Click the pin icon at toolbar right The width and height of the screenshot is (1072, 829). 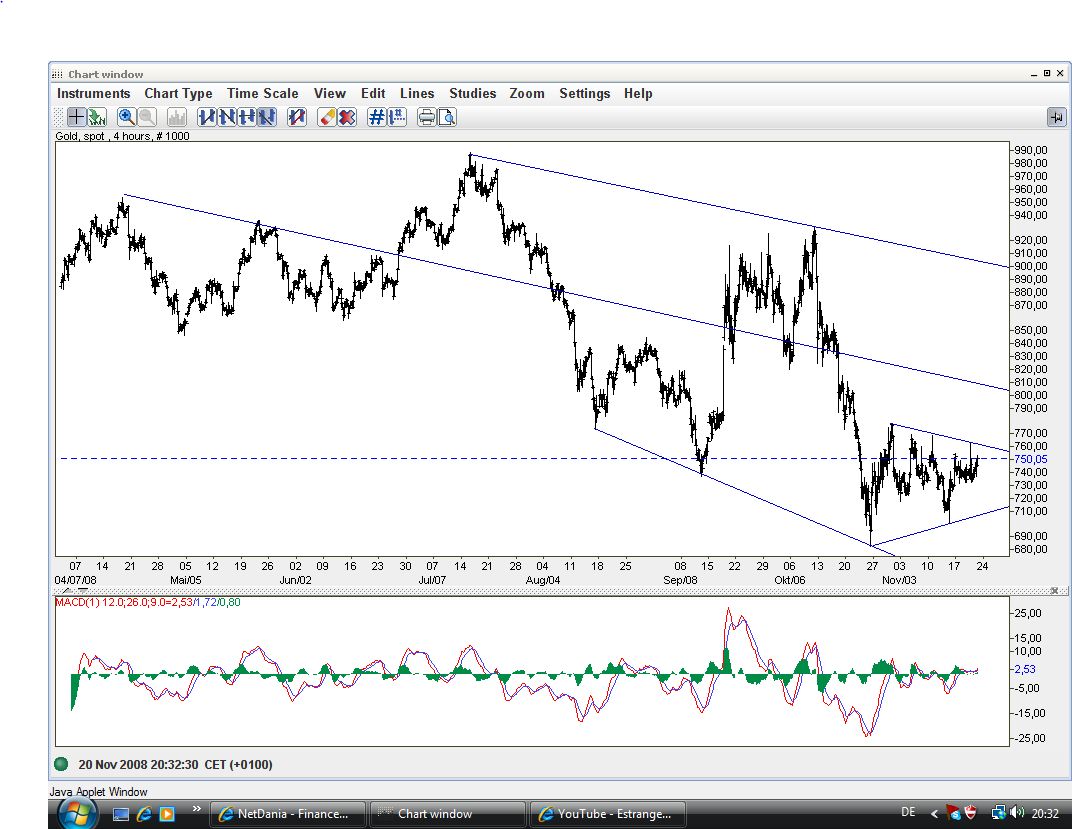(x=1056, y=118)
